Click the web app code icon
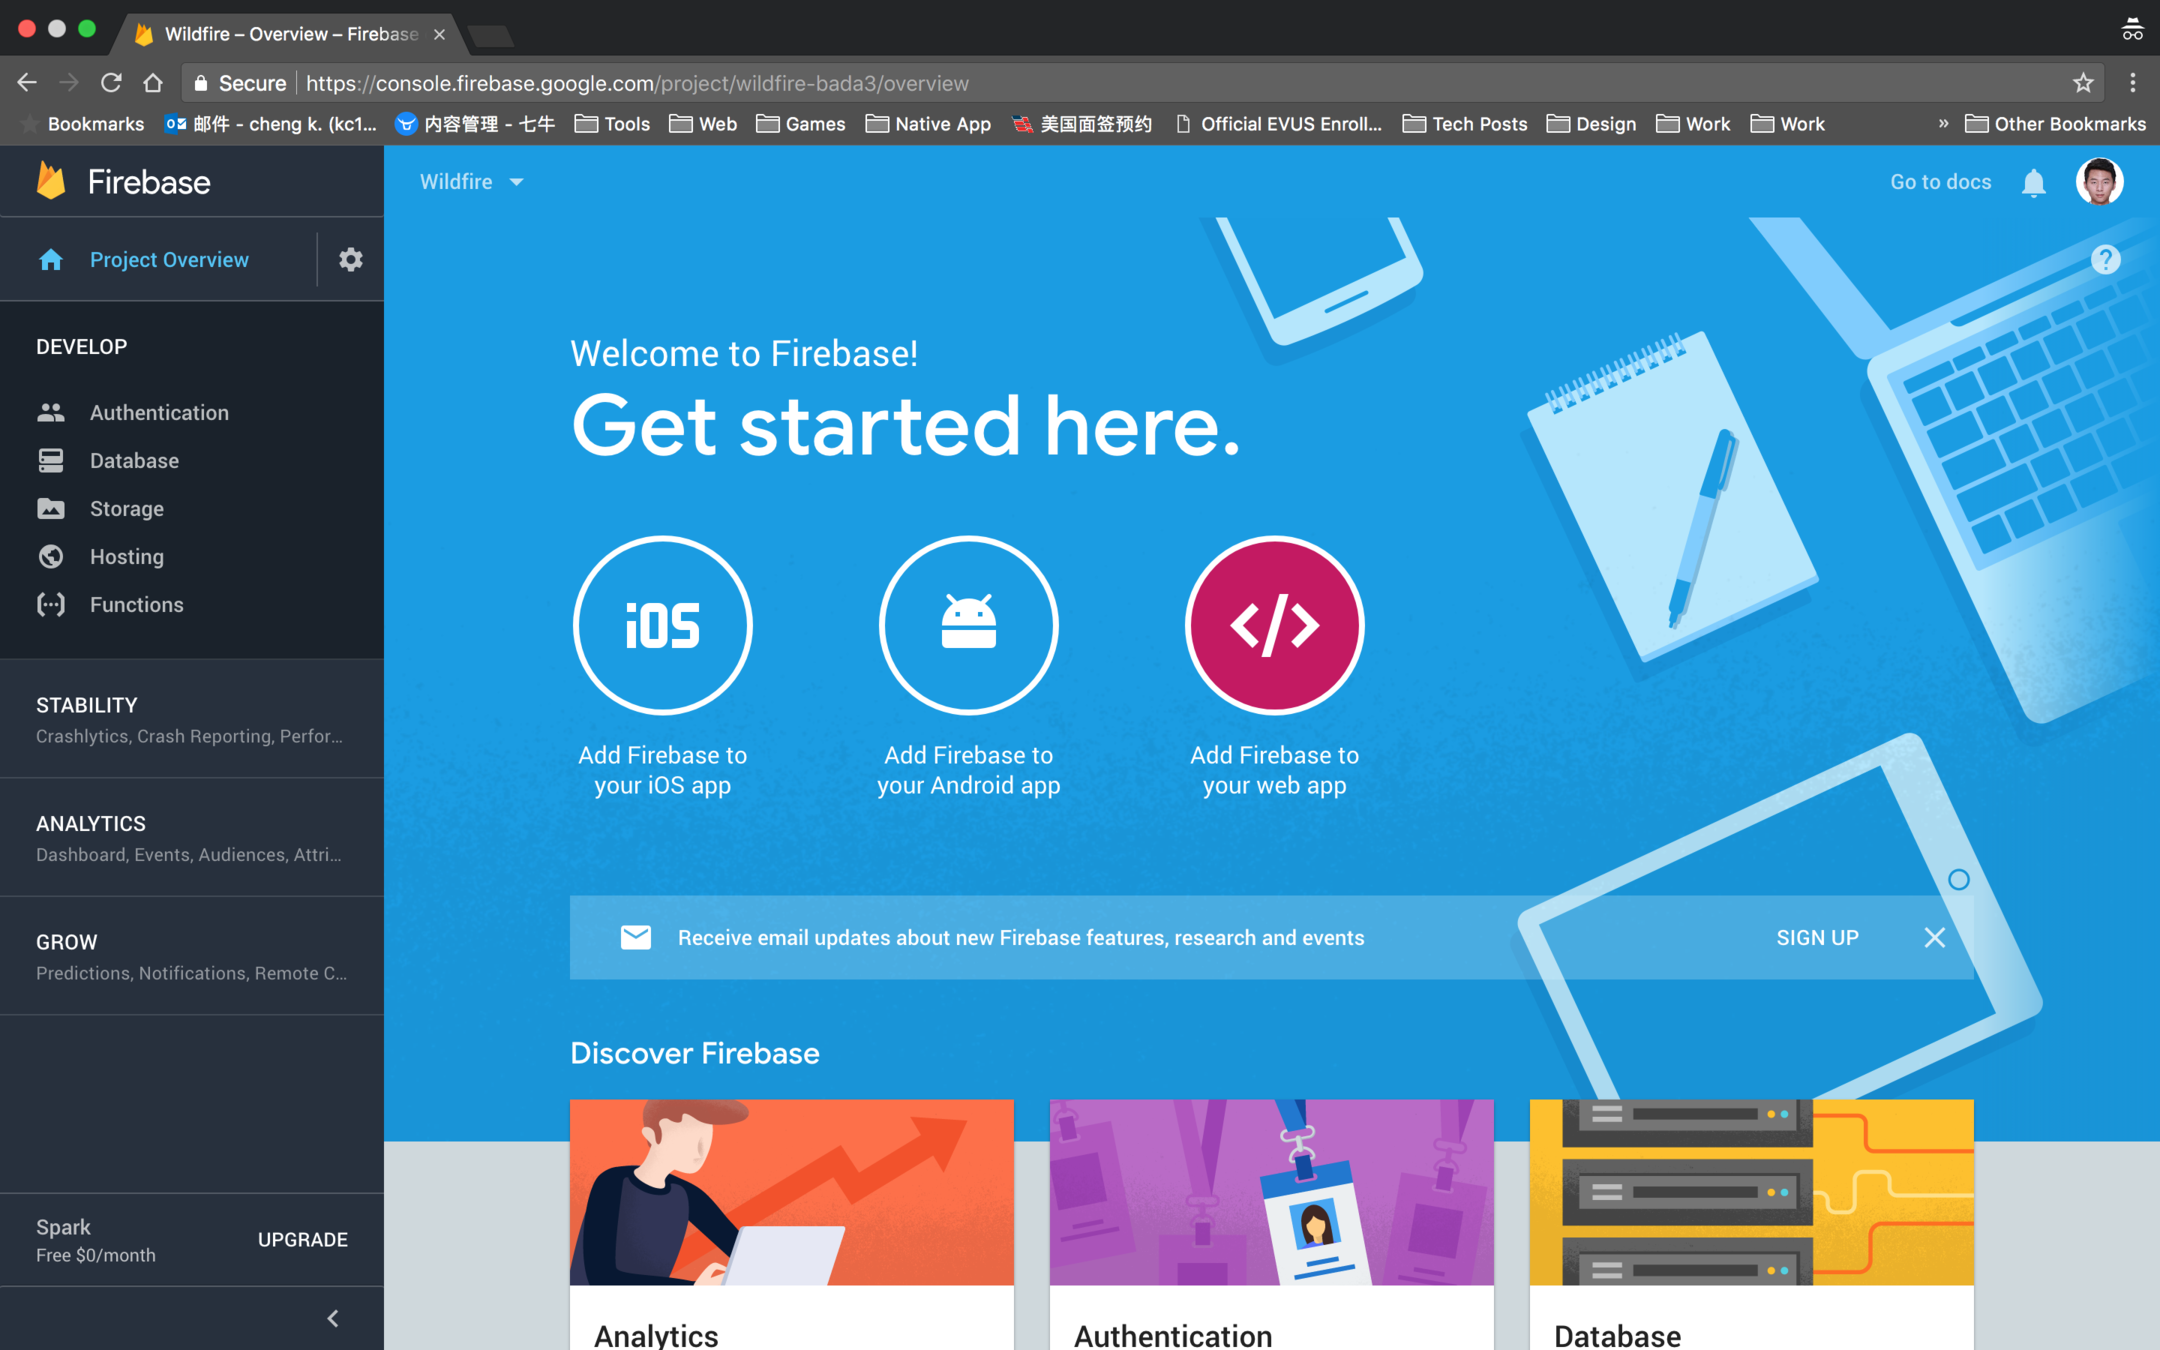The image size is (2160, 1350). click(1274, 625)
